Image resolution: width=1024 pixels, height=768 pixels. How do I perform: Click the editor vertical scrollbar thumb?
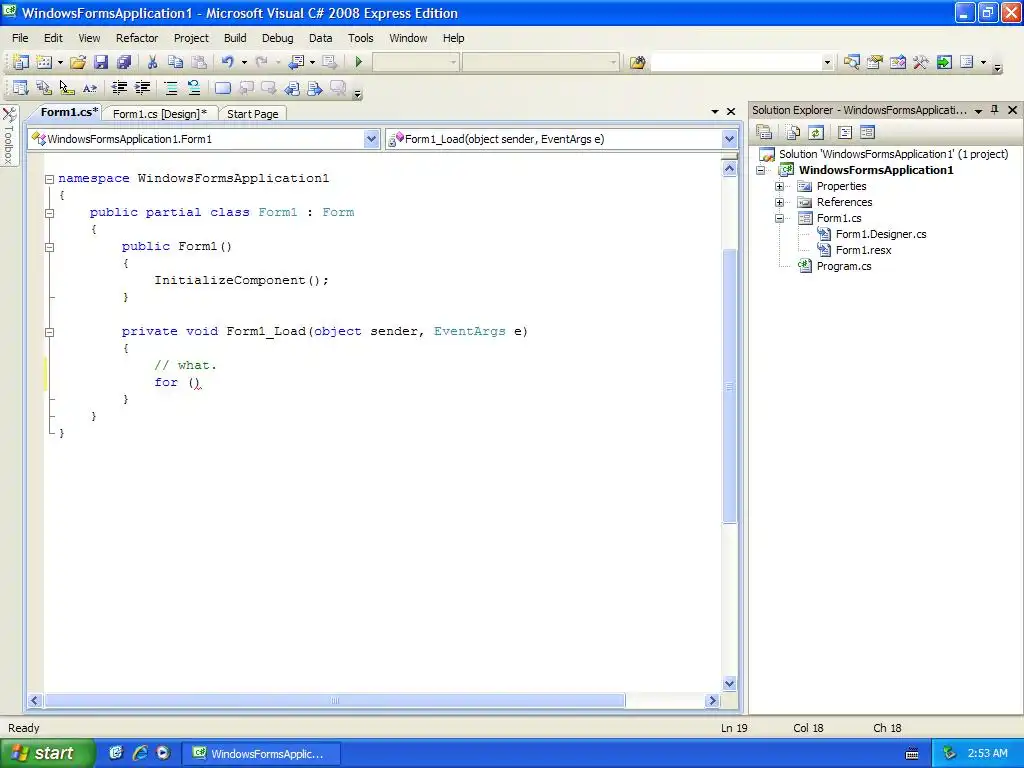[x=729, y=385]
